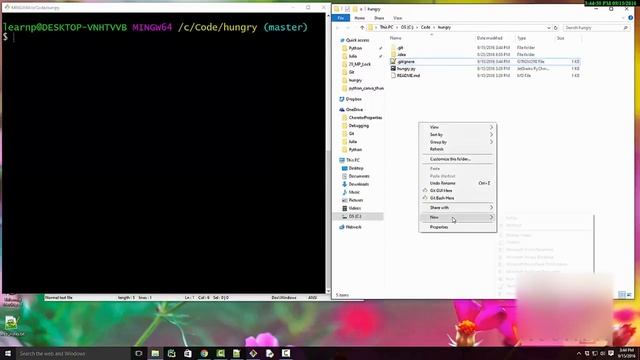Select Documents under This PC

point(359,176)
